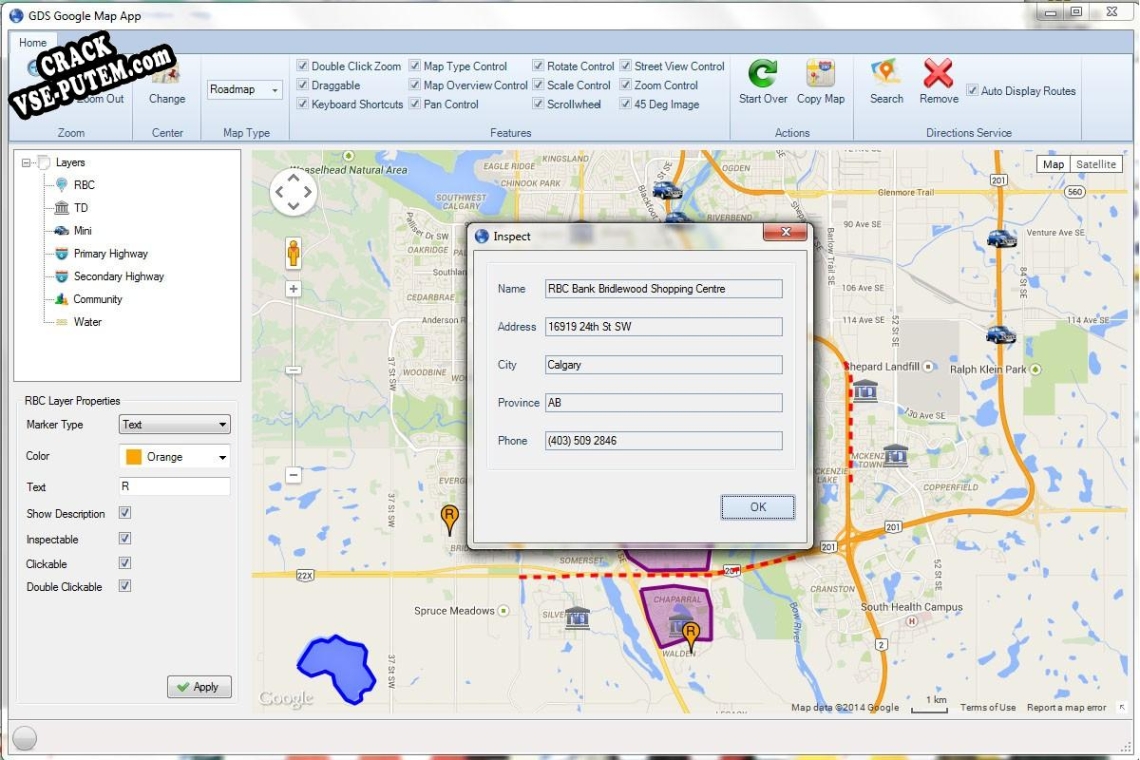This screenshot has height=760, width=1140.
Task: Open the Marker Type dropdown
Action: (x=174, y=425)
